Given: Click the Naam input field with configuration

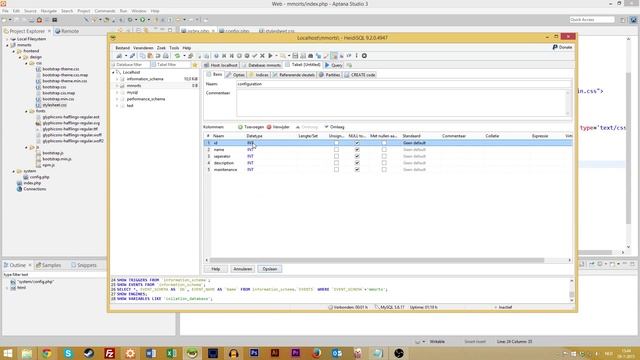Looking at the screenshot, I should 404,84.
